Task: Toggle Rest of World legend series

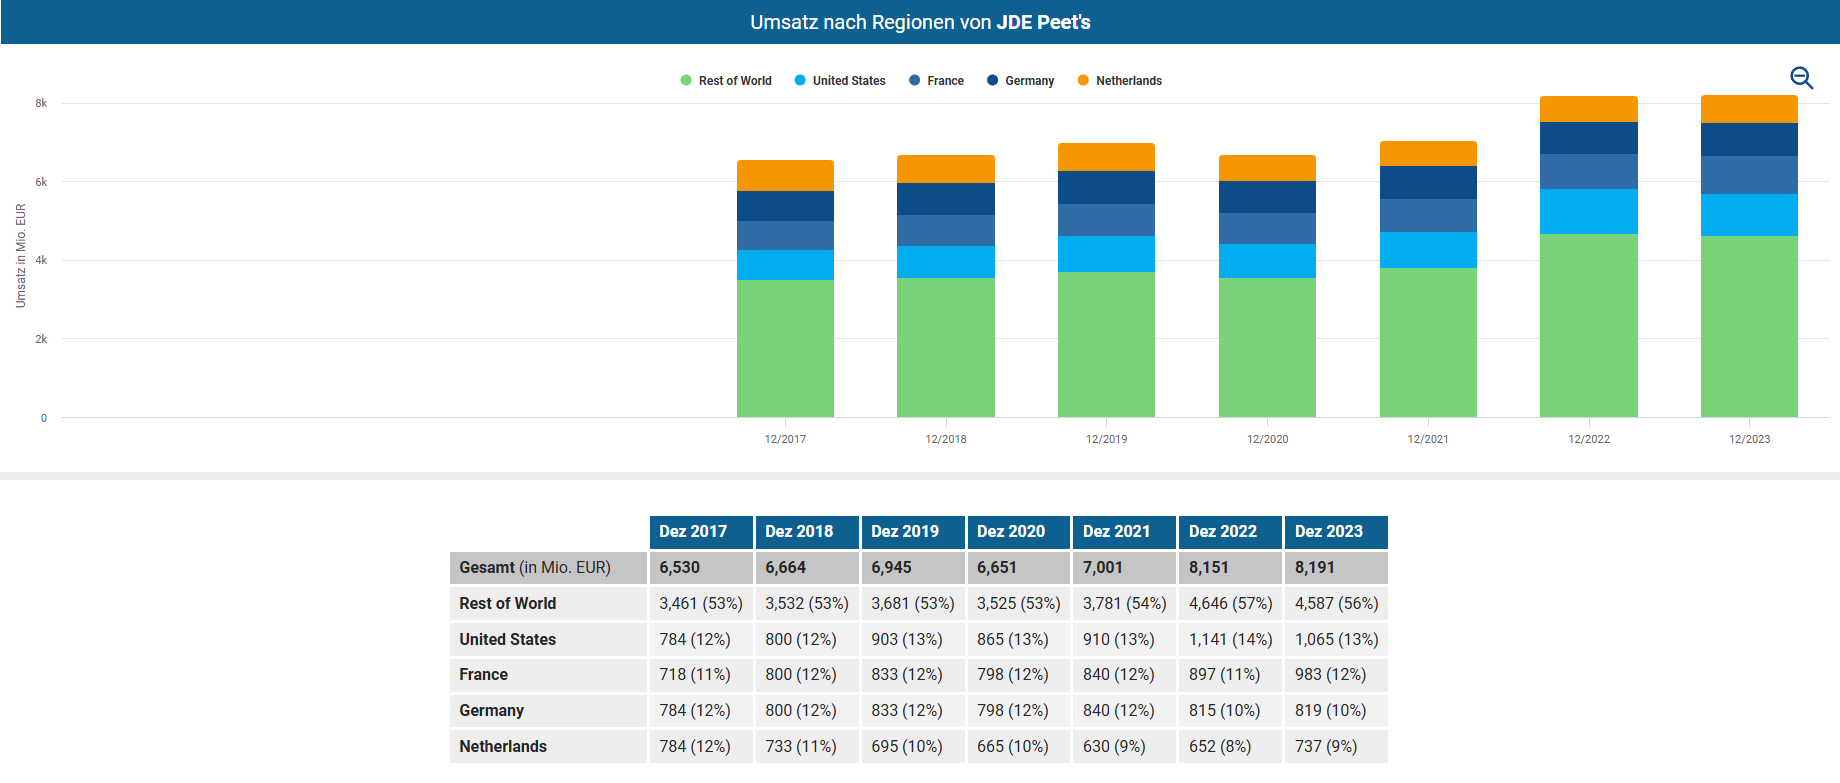Action: [725, 81]
